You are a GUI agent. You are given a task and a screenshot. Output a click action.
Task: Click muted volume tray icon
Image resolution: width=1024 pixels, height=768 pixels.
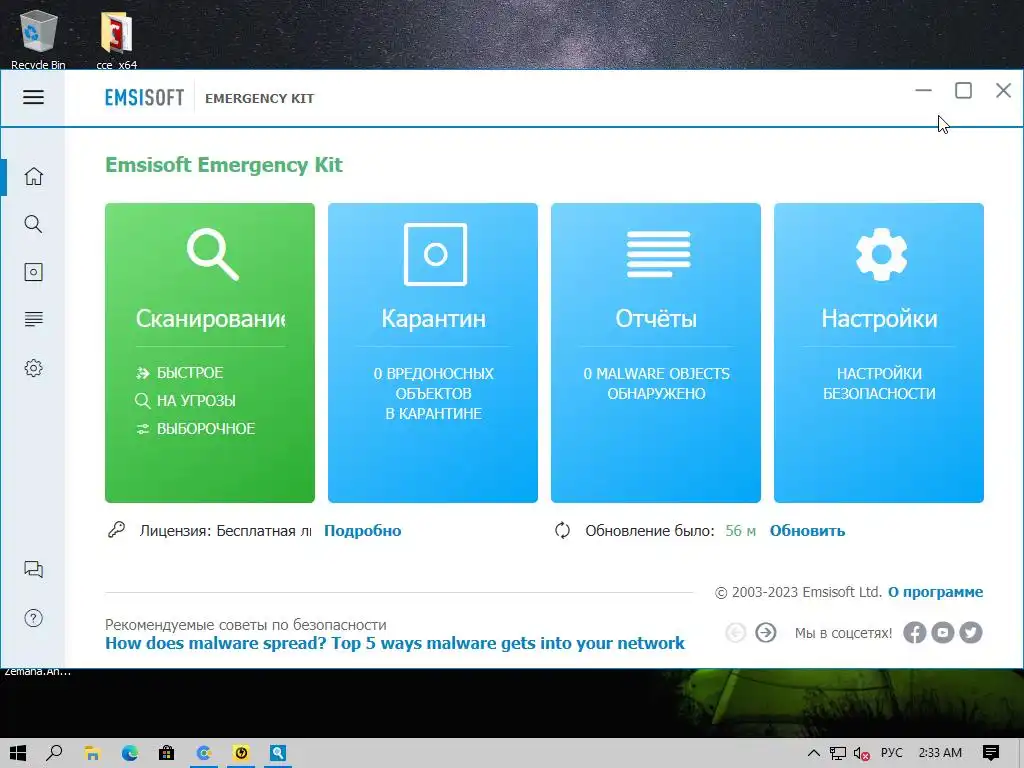(861, 753)
